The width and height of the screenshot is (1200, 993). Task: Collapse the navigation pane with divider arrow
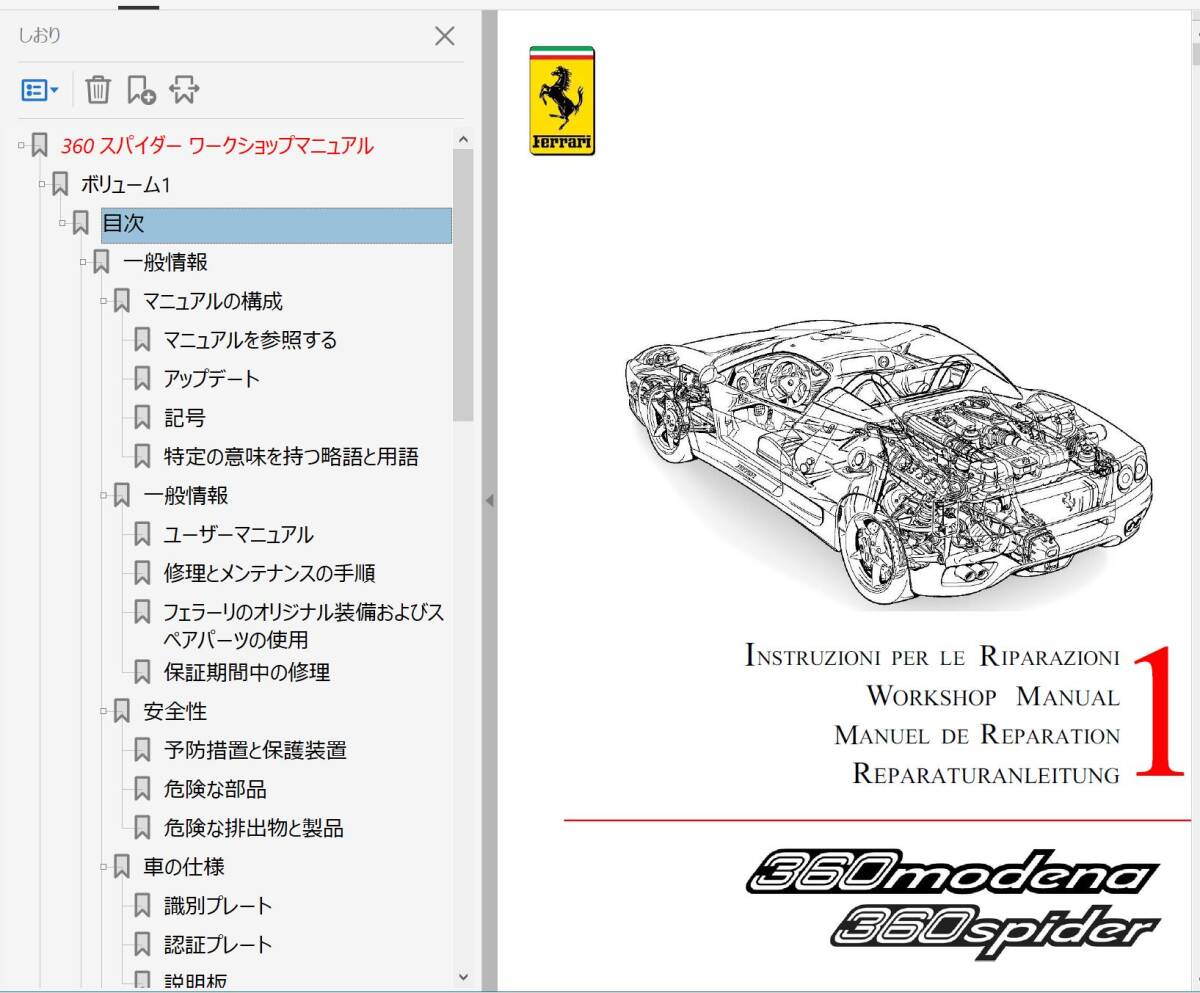(x=489, y=500)
